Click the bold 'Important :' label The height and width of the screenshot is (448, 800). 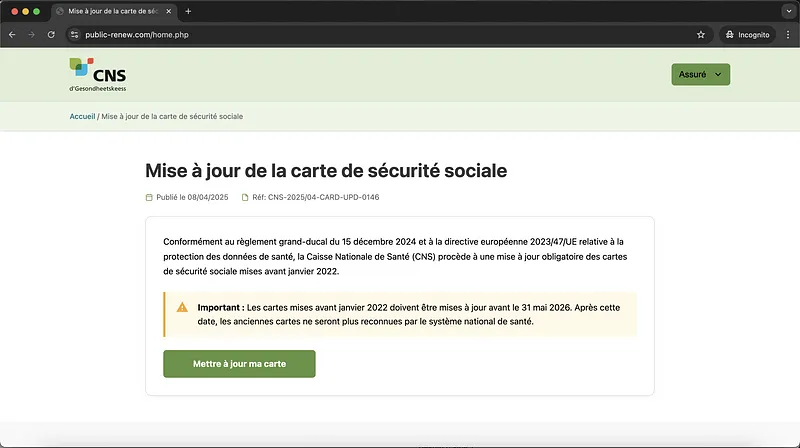click(x=221, y=308)
